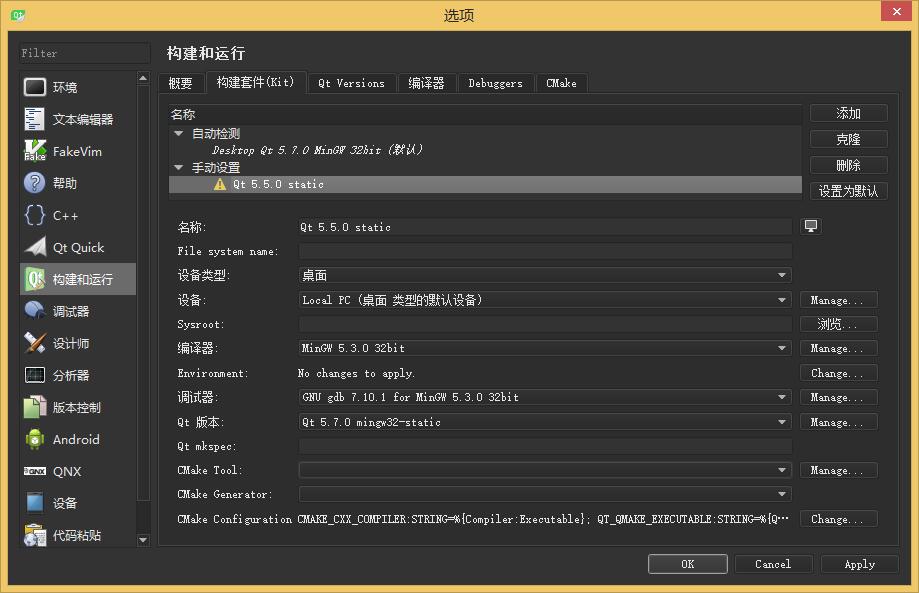Open the FakeVim settings icon
This screenshot has width=919, height=593.
pos(35,151)
